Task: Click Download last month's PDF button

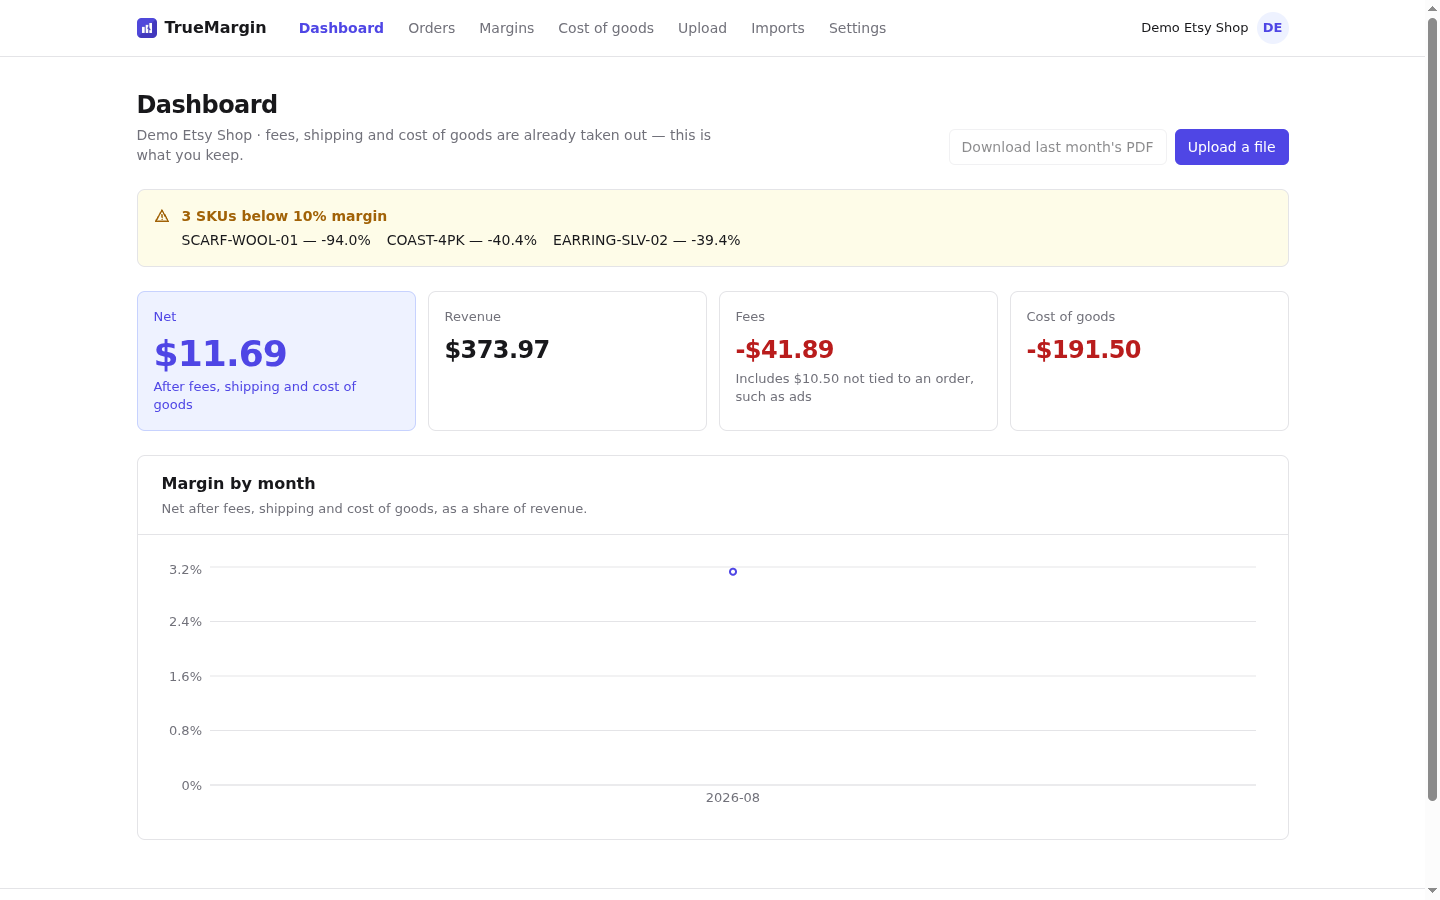Action: pos(1057,147)
